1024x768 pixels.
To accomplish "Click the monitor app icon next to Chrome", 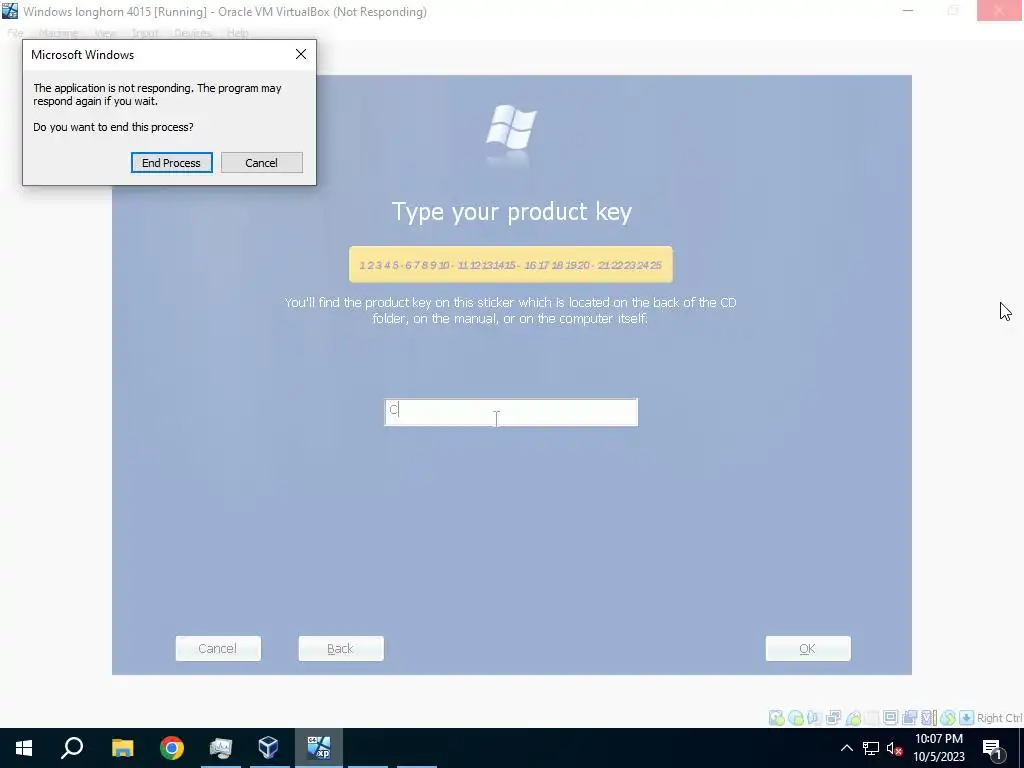I will point(221,748).
